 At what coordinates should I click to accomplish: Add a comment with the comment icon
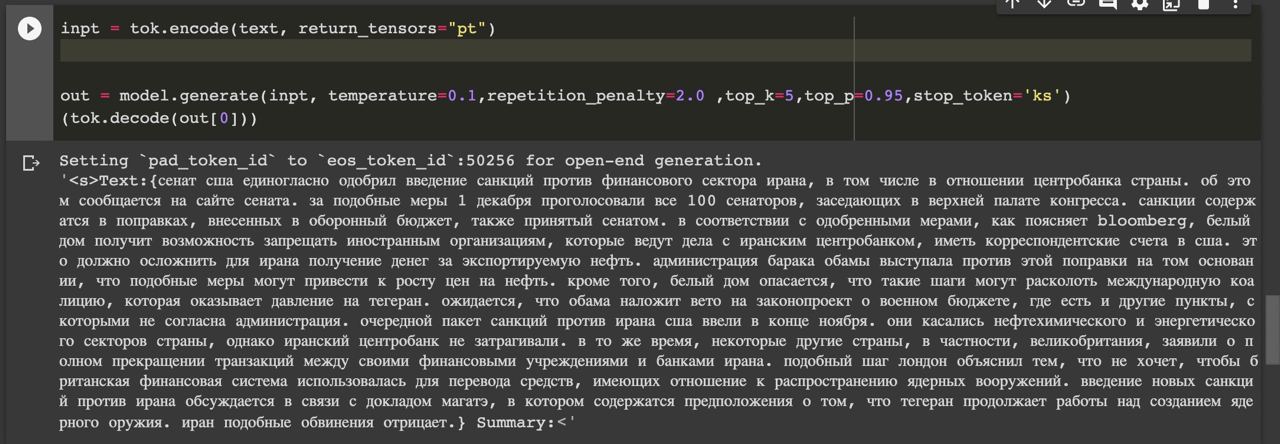1108,4
